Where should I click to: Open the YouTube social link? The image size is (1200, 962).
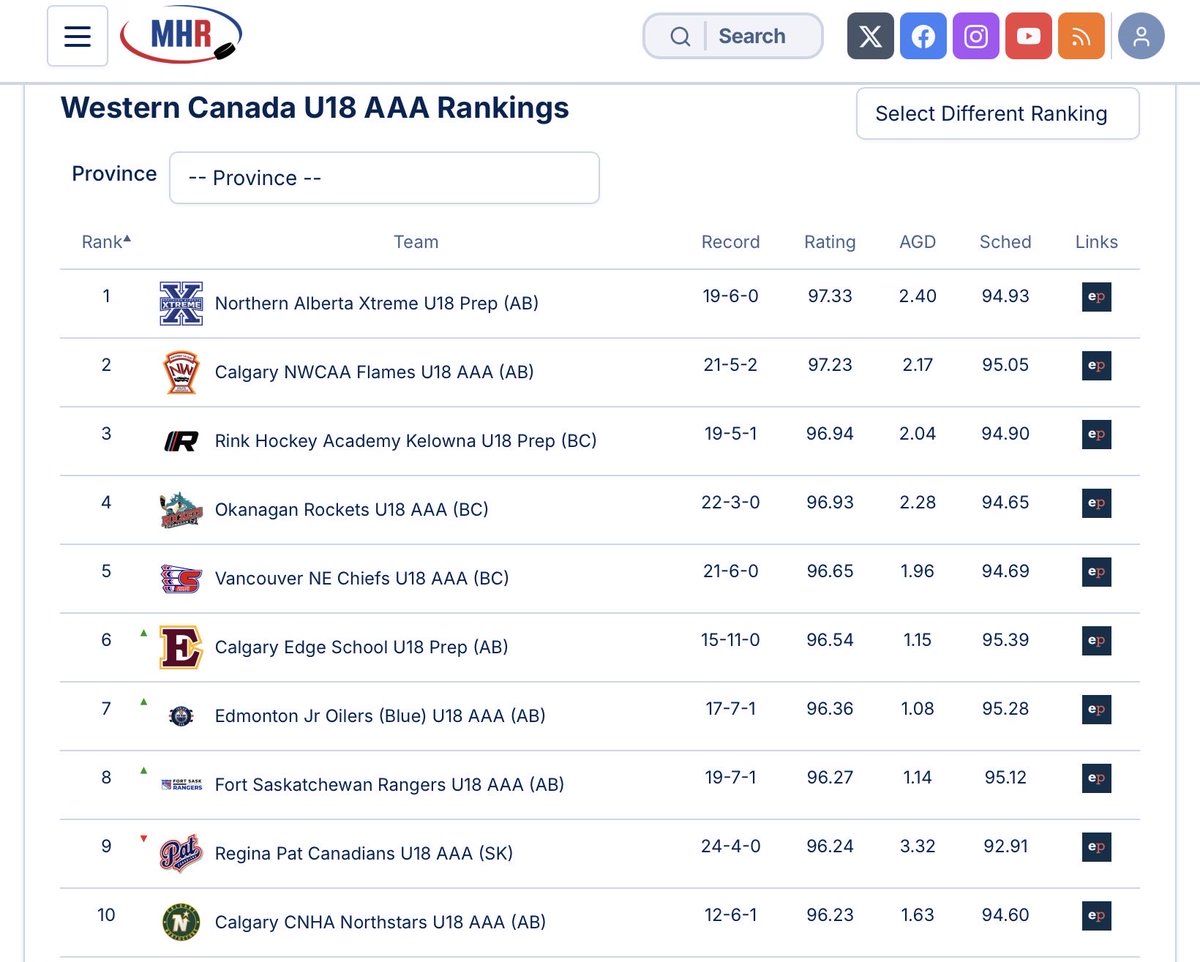pyautogui.click(x=1029, y=37)
